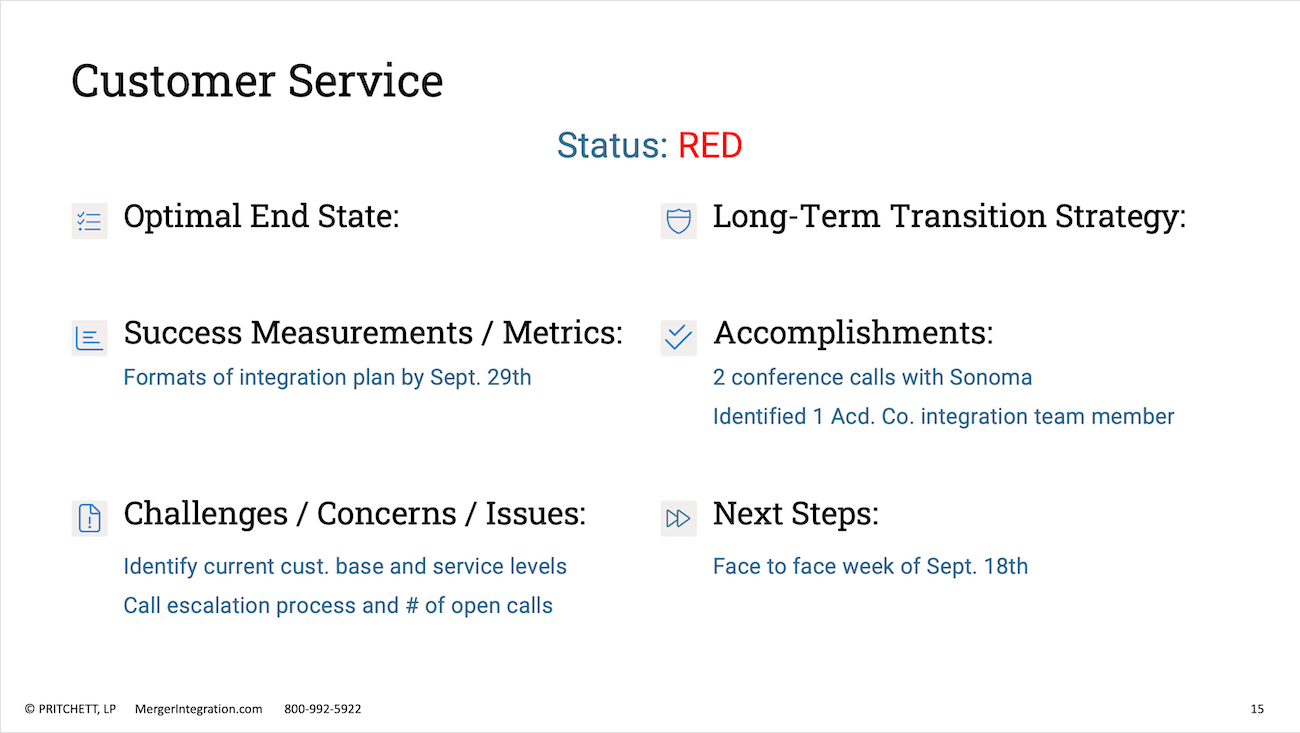Select the Success Measurements / Metrics heading
Image resolution: width=1300 pixels, height=733 pixels.
point(373,333)
